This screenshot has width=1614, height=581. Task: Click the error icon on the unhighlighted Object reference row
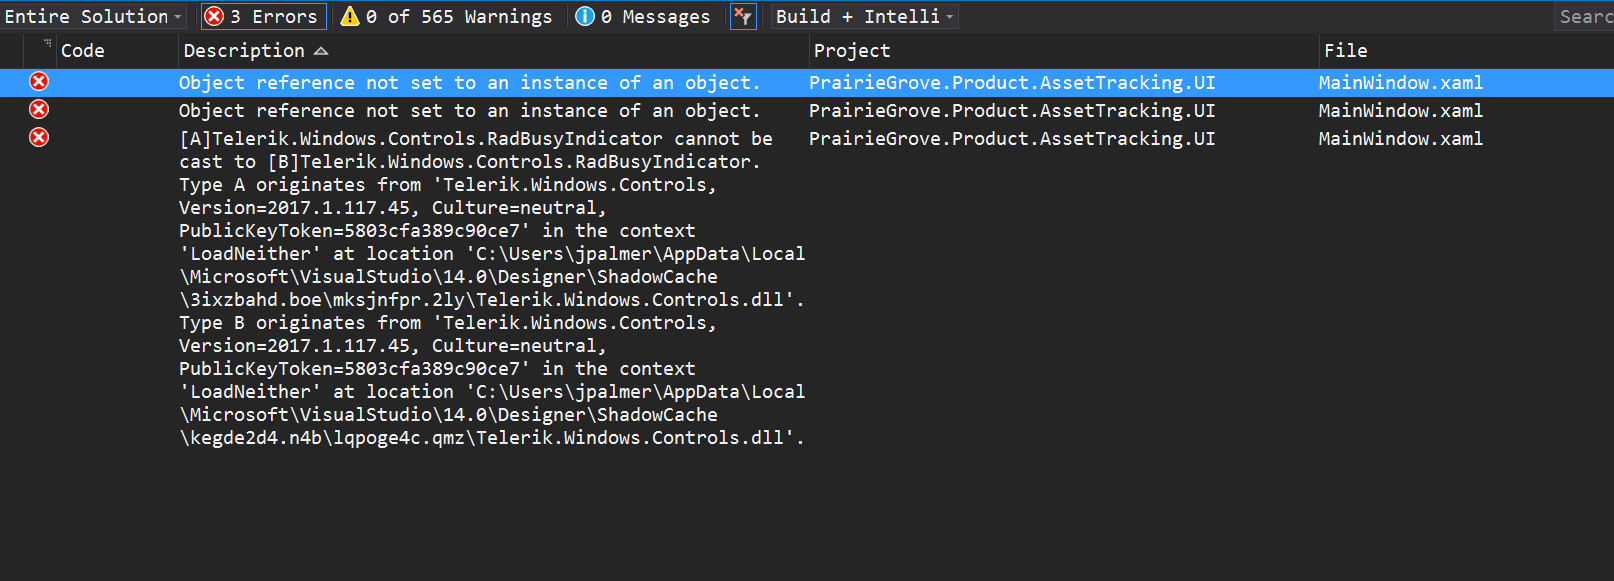(39, 110)
